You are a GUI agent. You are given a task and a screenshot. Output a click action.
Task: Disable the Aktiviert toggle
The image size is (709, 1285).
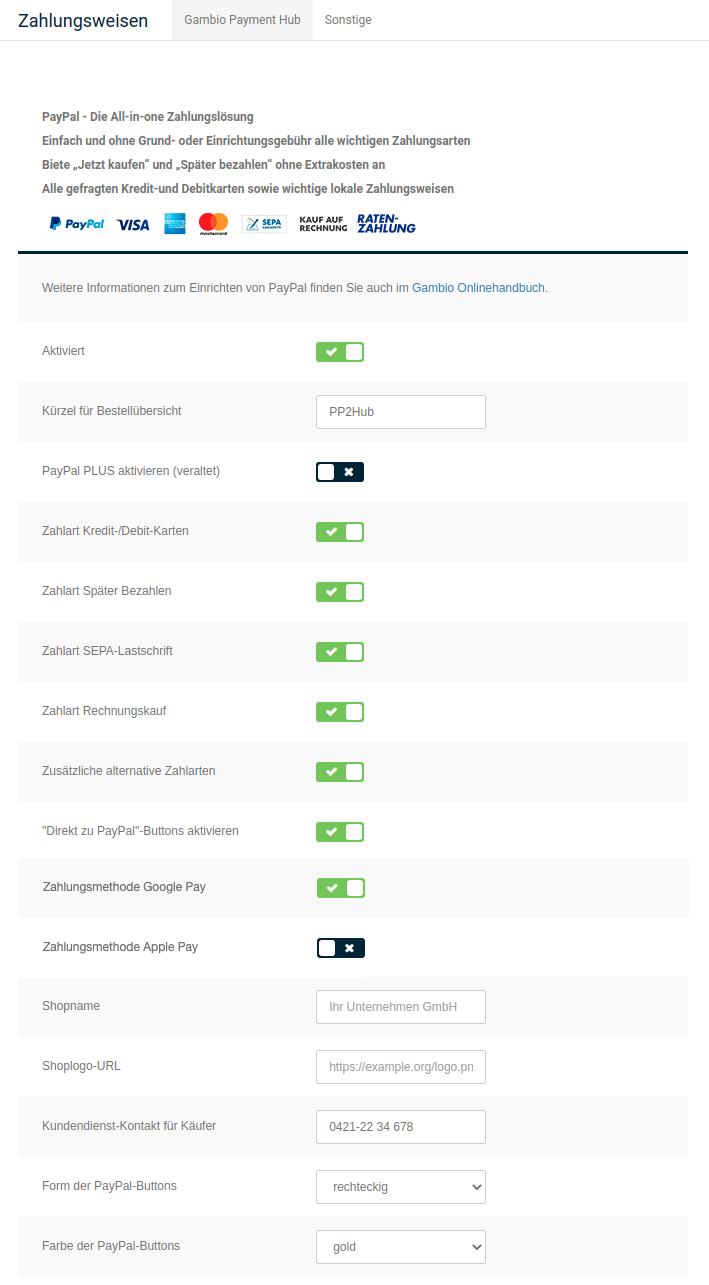[340, 352]
